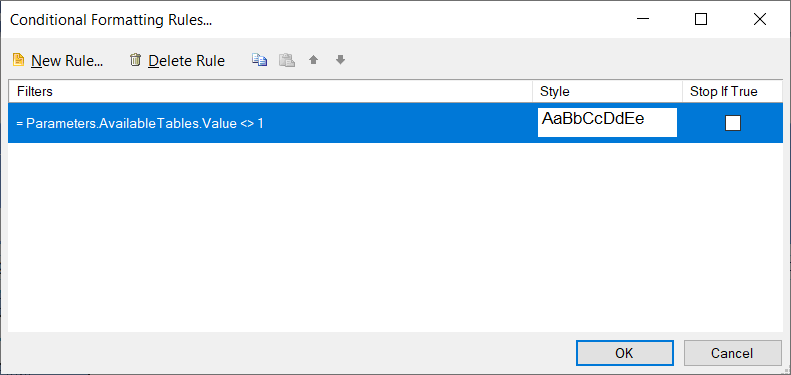Viewport: 791px width, 375px height.
Task: Move the rule down with down arrow
Action: pos(341,60)
